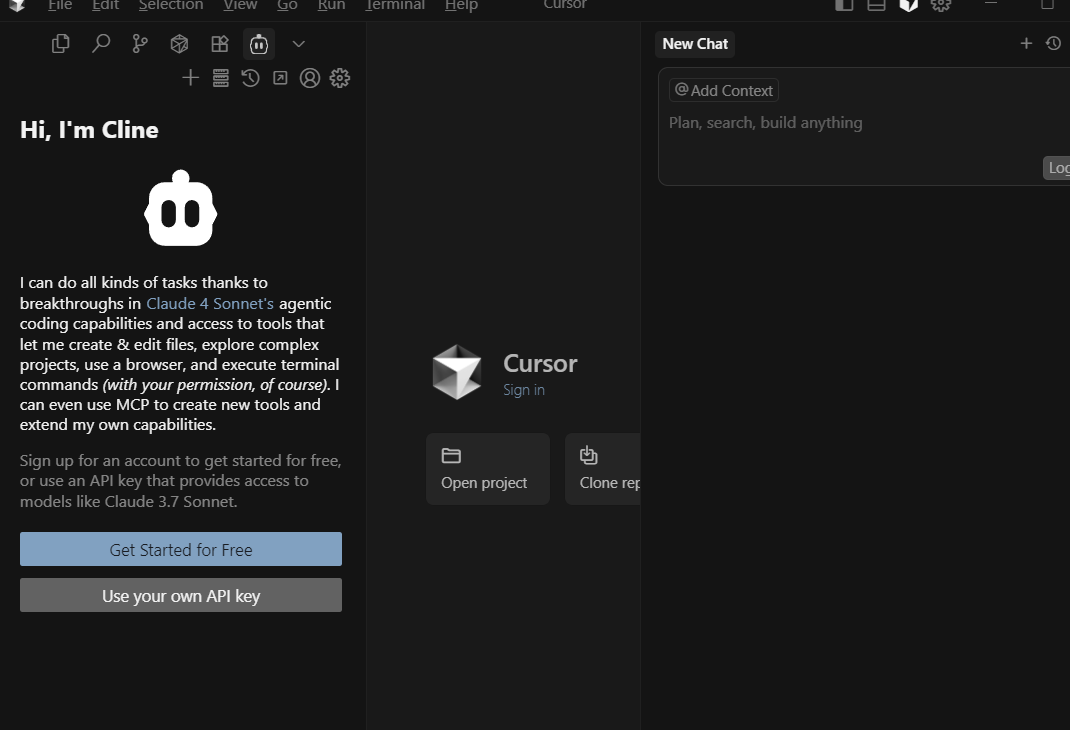This screenshot has width=1070, height=730.
Task: Click the Cursor cube logo in editor
Action: (457, 372)
